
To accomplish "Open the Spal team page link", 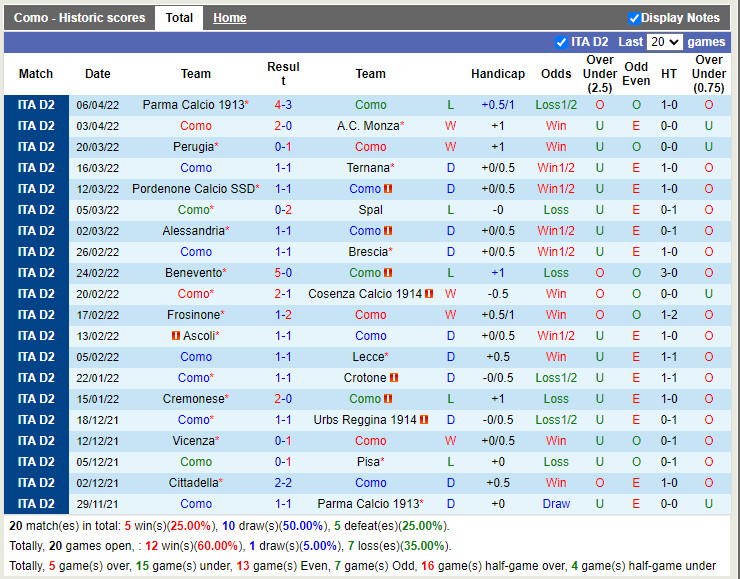I will [370, 210].
